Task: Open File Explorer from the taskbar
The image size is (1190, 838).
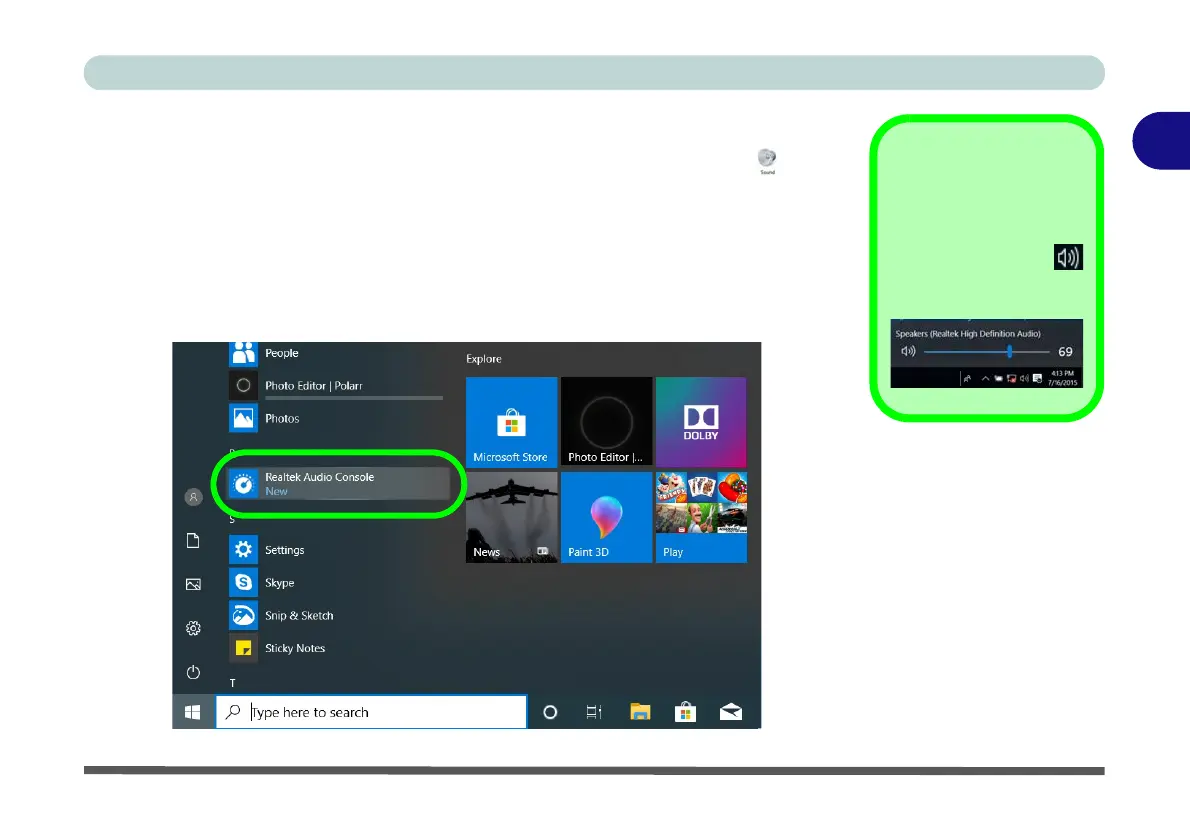Action: 640,712
